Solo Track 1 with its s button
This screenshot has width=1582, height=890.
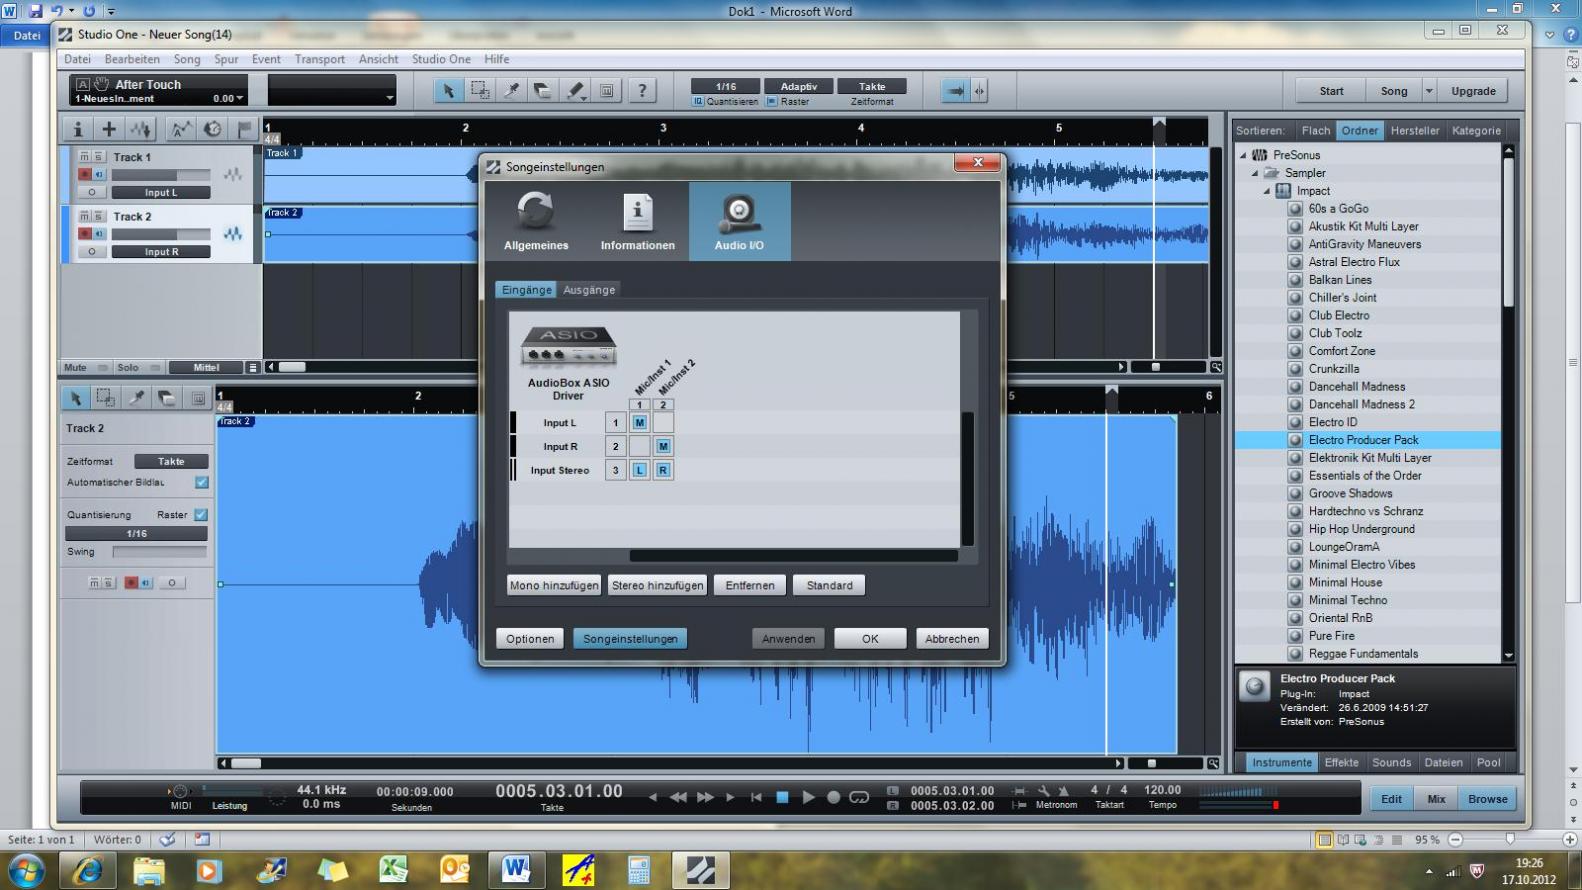pos(98,157)
